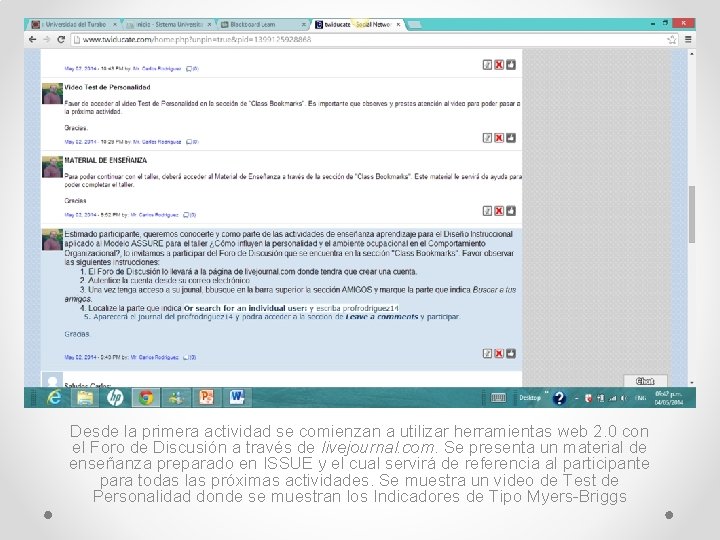Expand the Desktop toolbar chevron in taskbar
720x540 pixels.
click(x=546, y=393)
